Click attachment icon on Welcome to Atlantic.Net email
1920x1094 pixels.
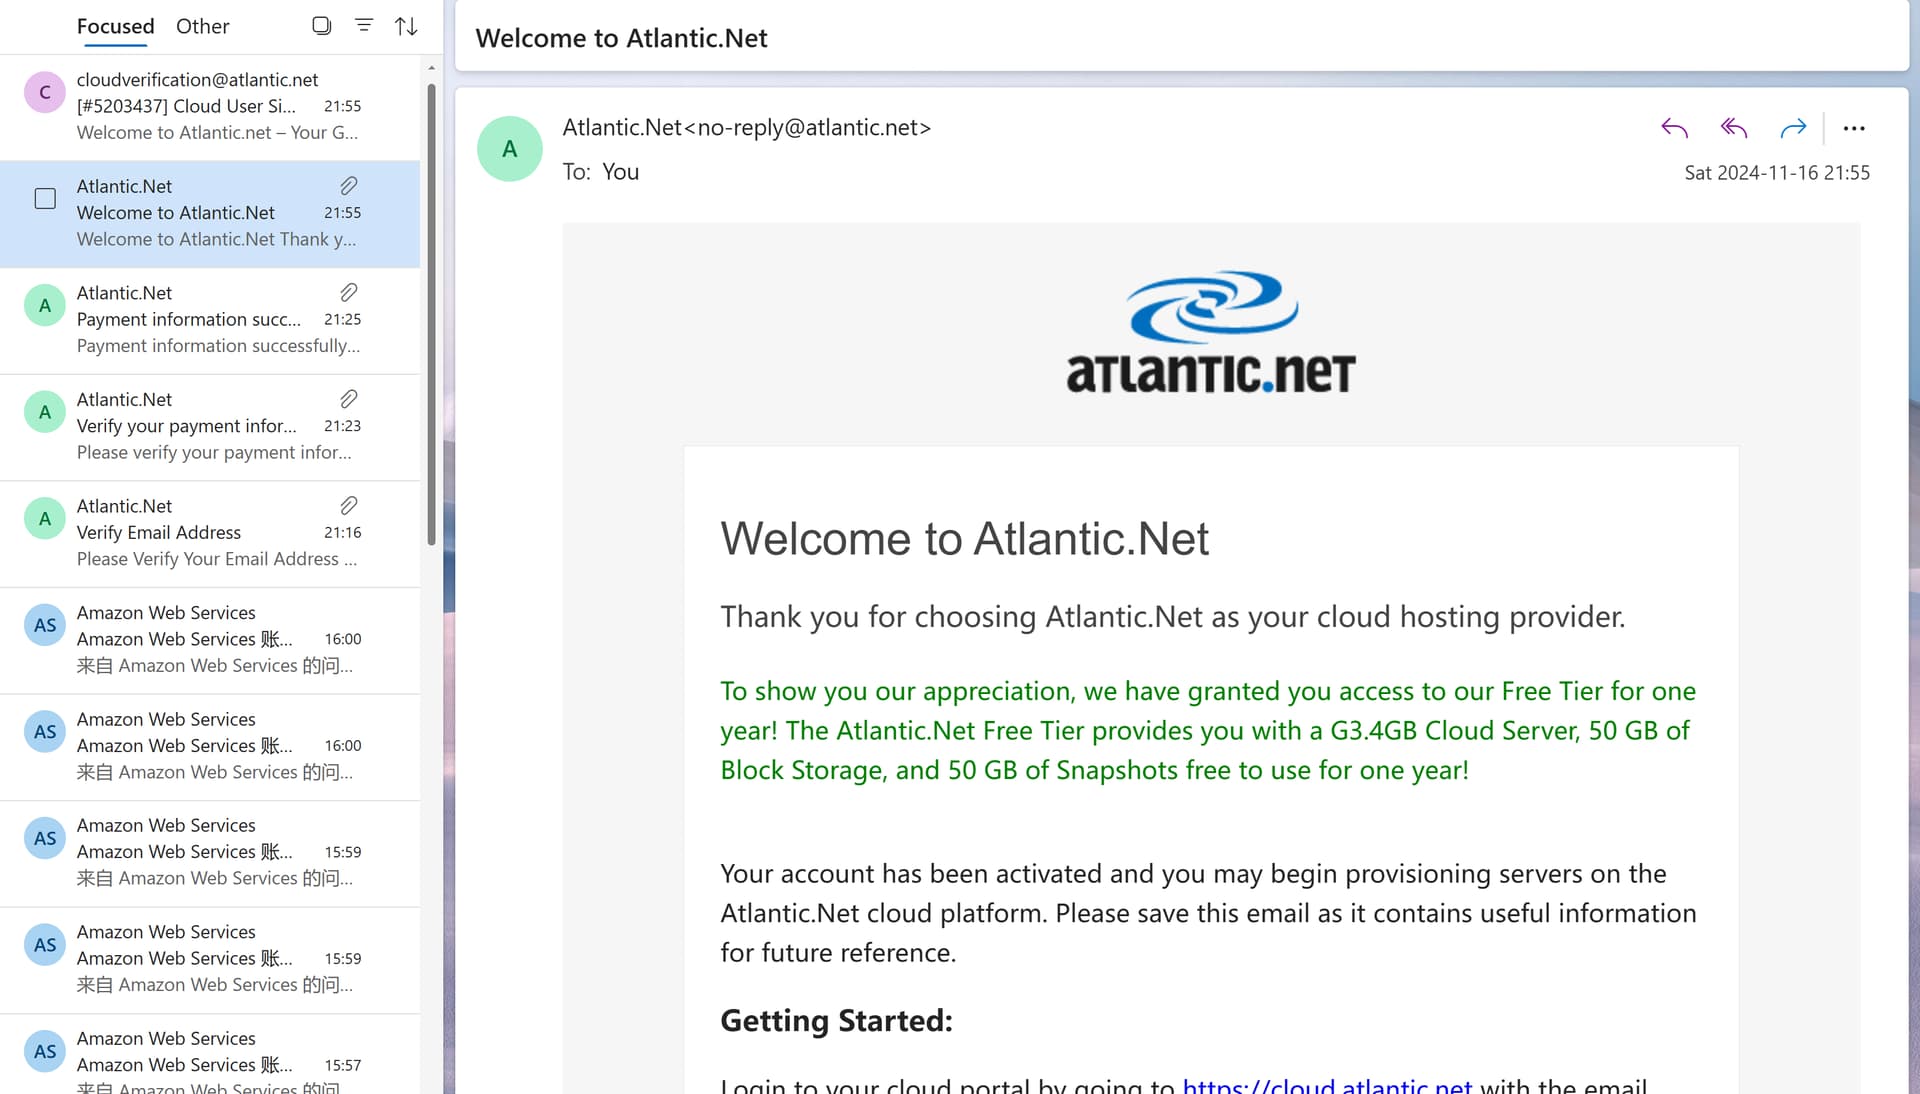point(348,186)
